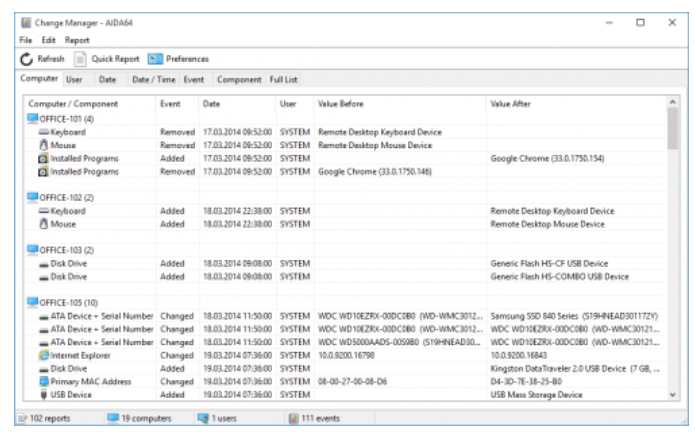The image size is (695, 432).
Task: Click the Mouse icon under OFFICE-102
Action: (x=43, y=224)
